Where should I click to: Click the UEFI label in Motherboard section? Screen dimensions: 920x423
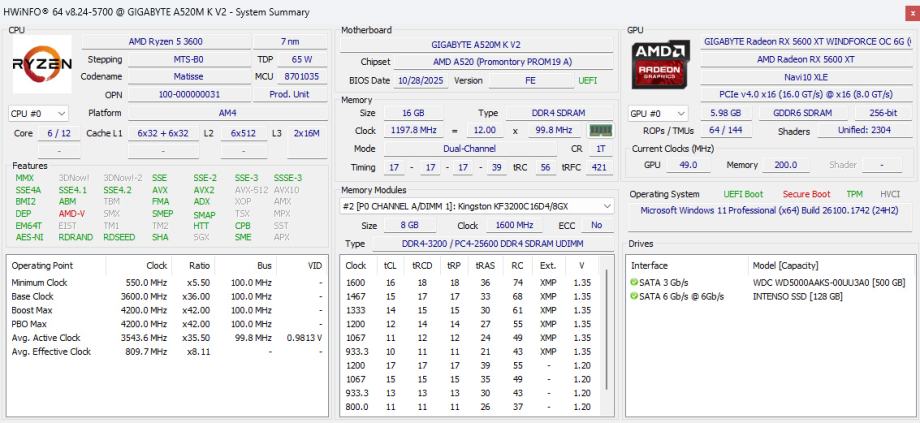point(588,81)
